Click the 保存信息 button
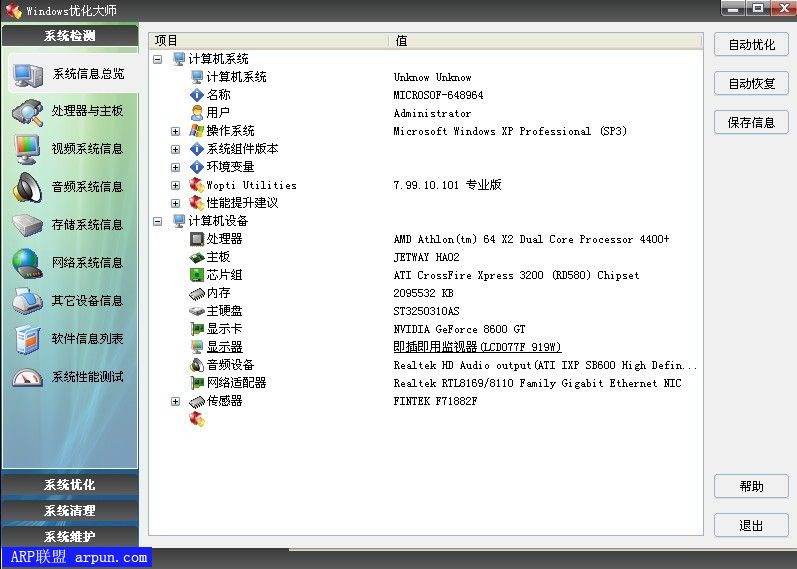The image size is (797, 569). [x=751, y=123]
